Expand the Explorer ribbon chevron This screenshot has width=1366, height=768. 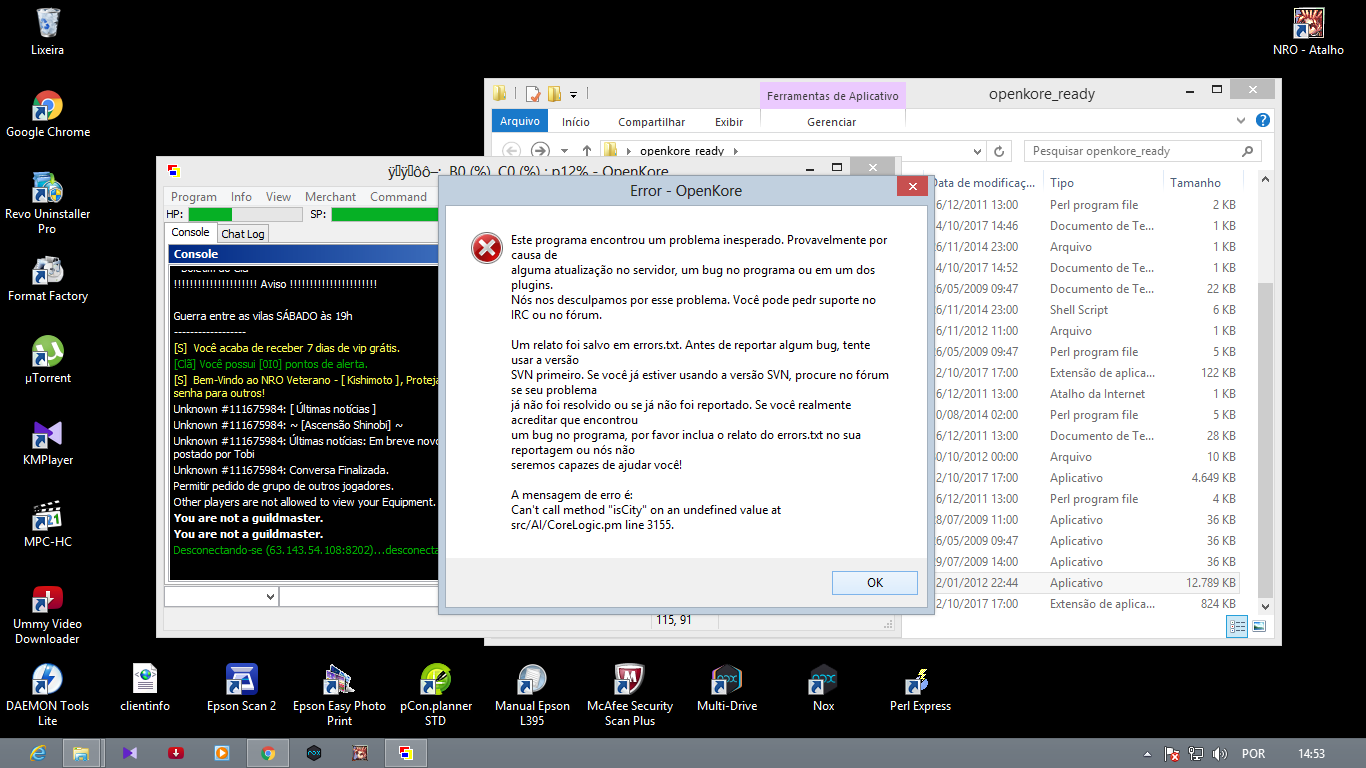(x=1242, y=121)
